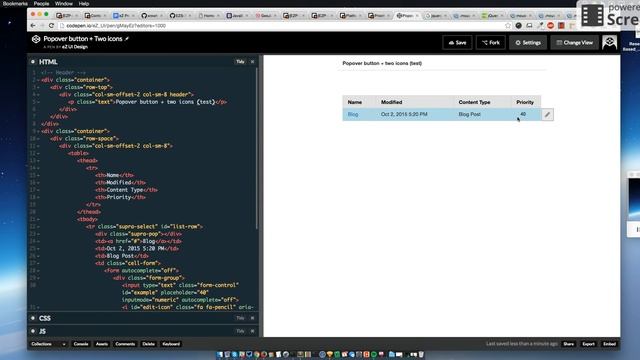This screenshot has height=360, width=640.
Task: Click the Share button
Action: pos(569,344)
